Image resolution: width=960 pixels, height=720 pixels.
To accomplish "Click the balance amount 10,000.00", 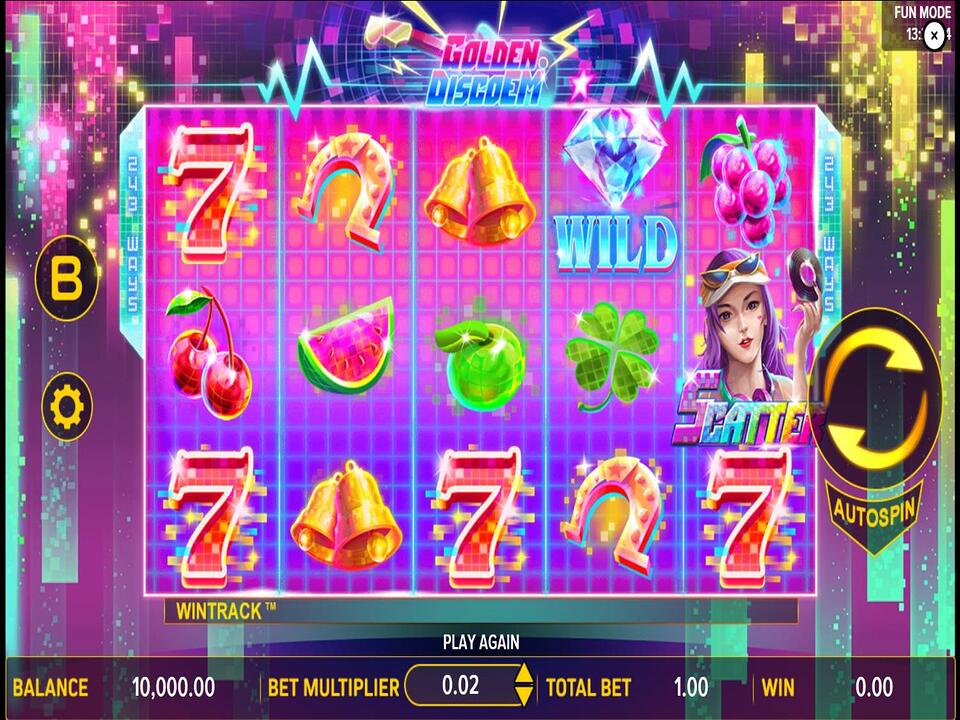I will pos(173,687).
